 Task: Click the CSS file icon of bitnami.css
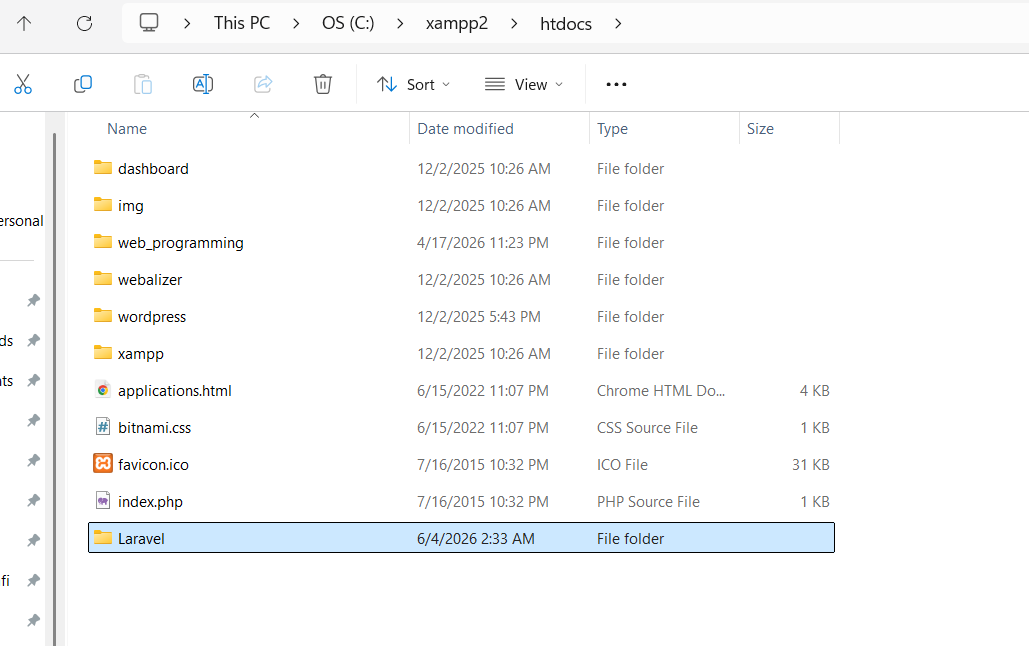pyautogui.click(x=102, y=427)
